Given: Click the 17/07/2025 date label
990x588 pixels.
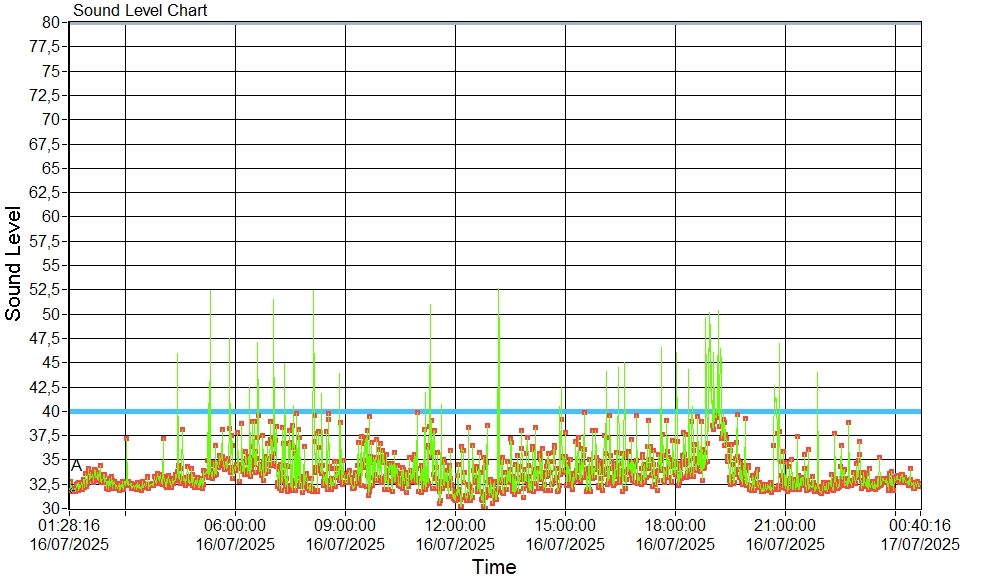Looking at the screenshot, I should tap(920, 544).
